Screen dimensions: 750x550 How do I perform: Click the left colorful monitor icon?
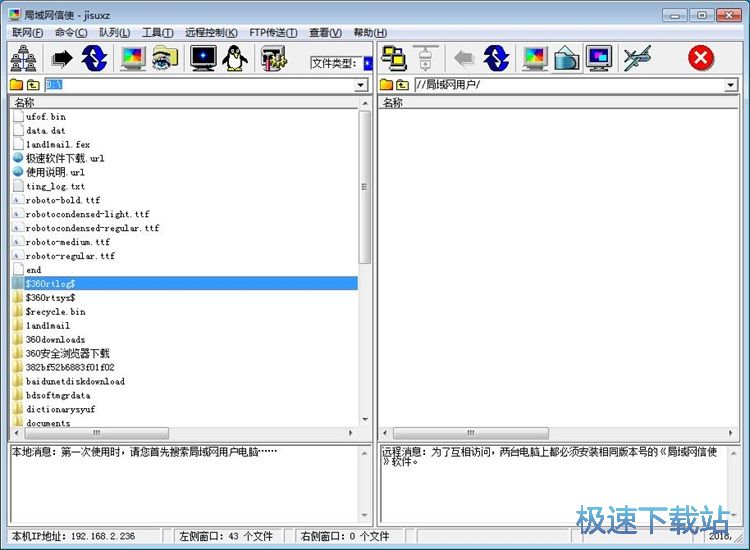point(132,58)
